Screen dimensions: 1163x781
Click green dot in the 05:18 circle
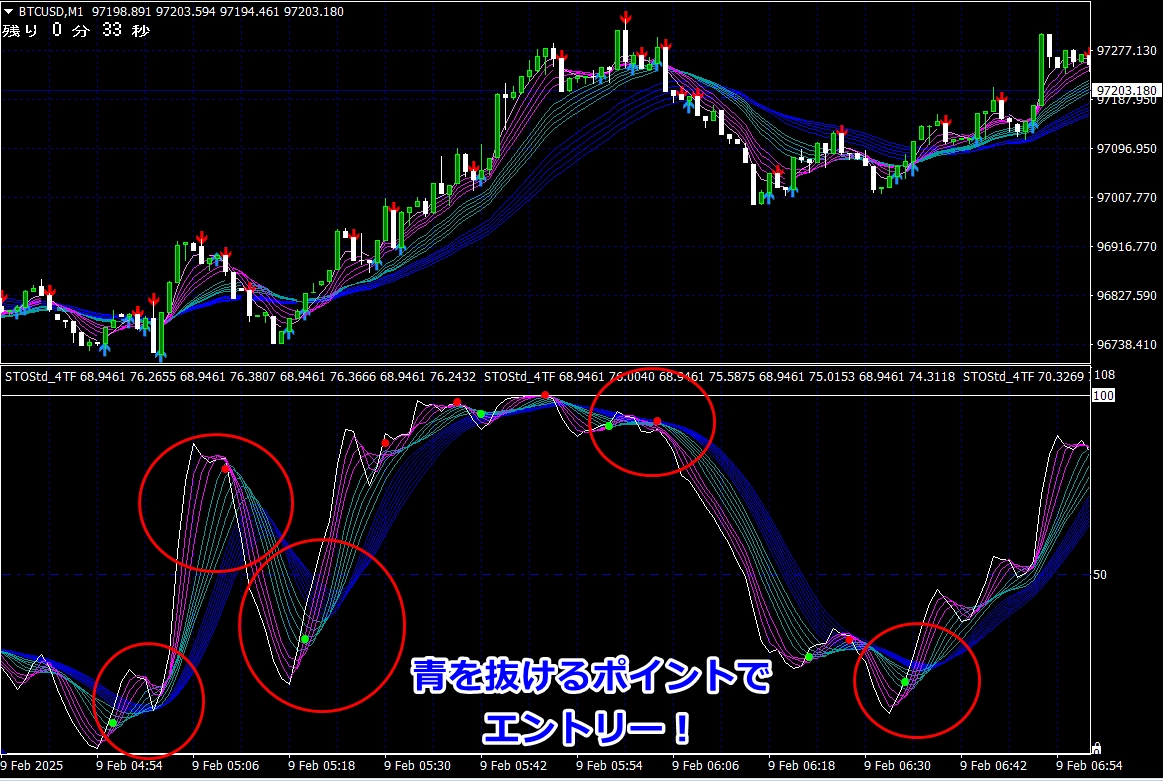click(x=305, y=638)
